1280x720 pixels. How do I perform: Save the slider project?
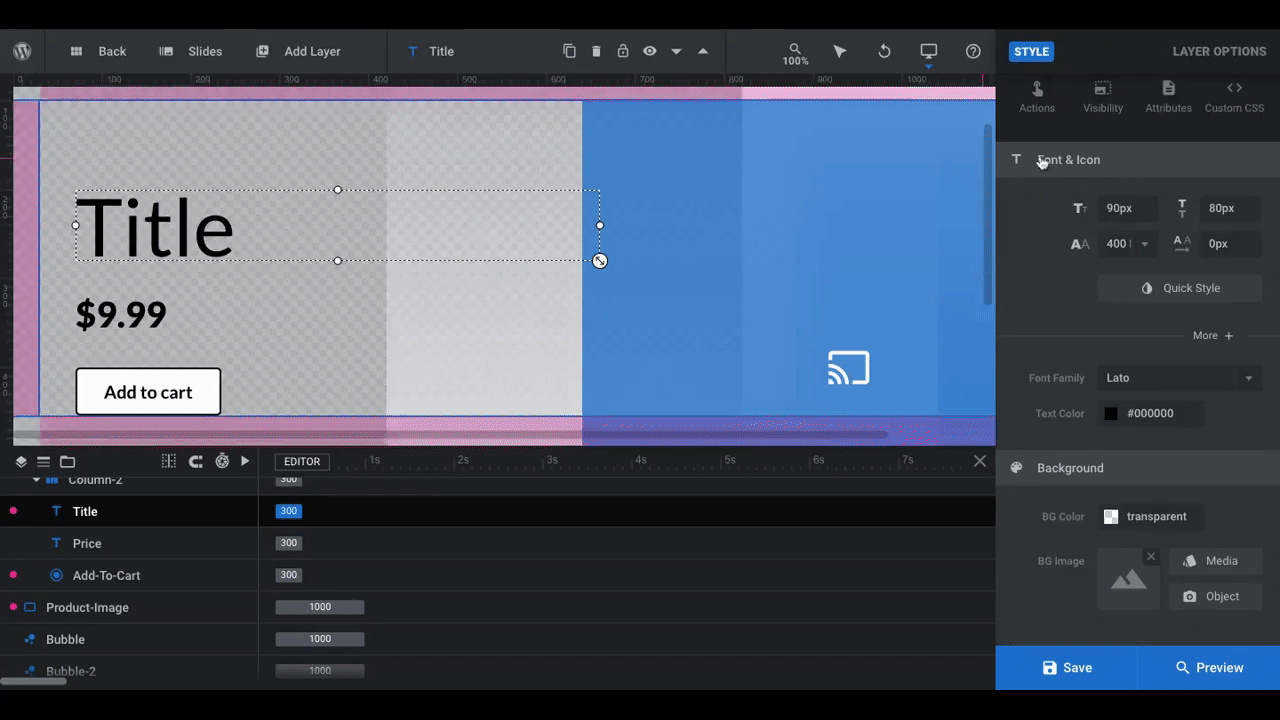[x=1067, y=668]
